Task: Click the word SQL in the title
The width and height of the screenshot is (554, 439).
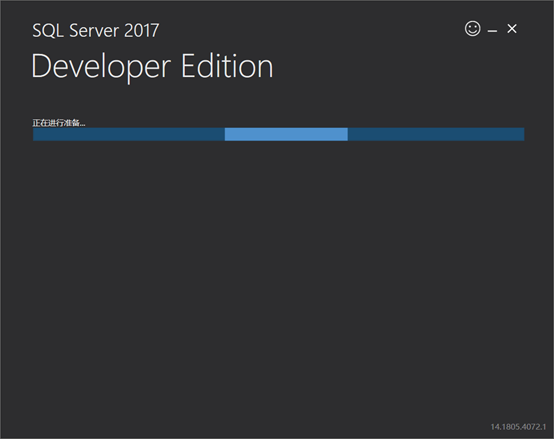Action: coord(48,30)
